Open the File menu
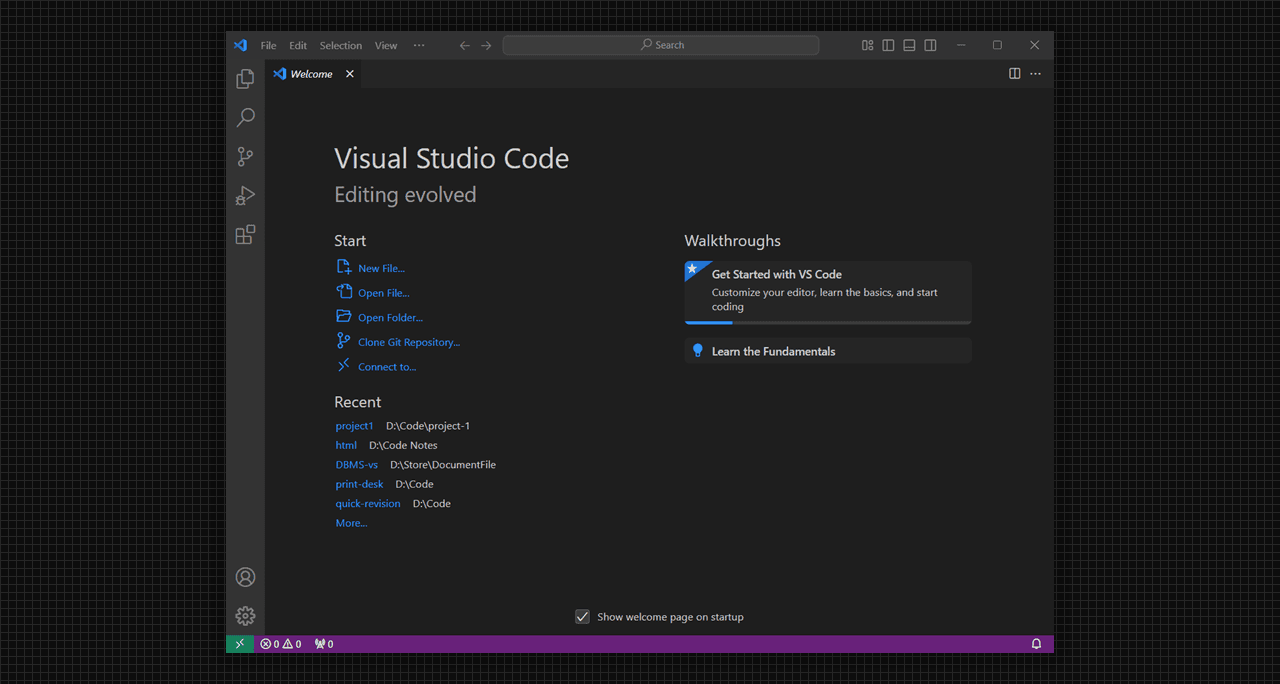The height and width of the screenshot is (684, 1280). pos(268,45)
